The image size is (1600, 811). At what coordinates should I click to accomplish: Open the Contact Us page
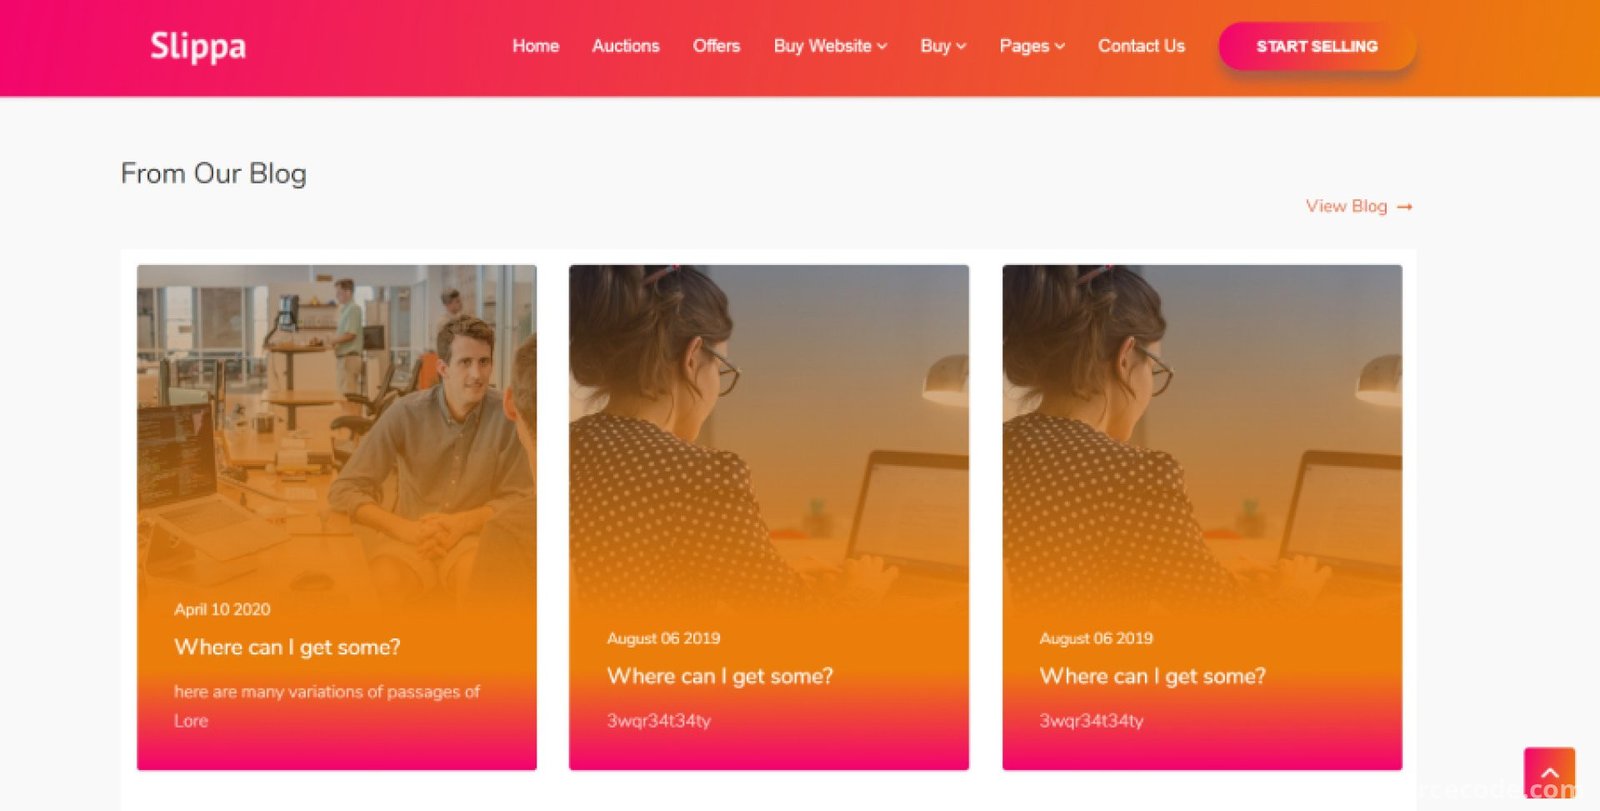point(1141,46)
